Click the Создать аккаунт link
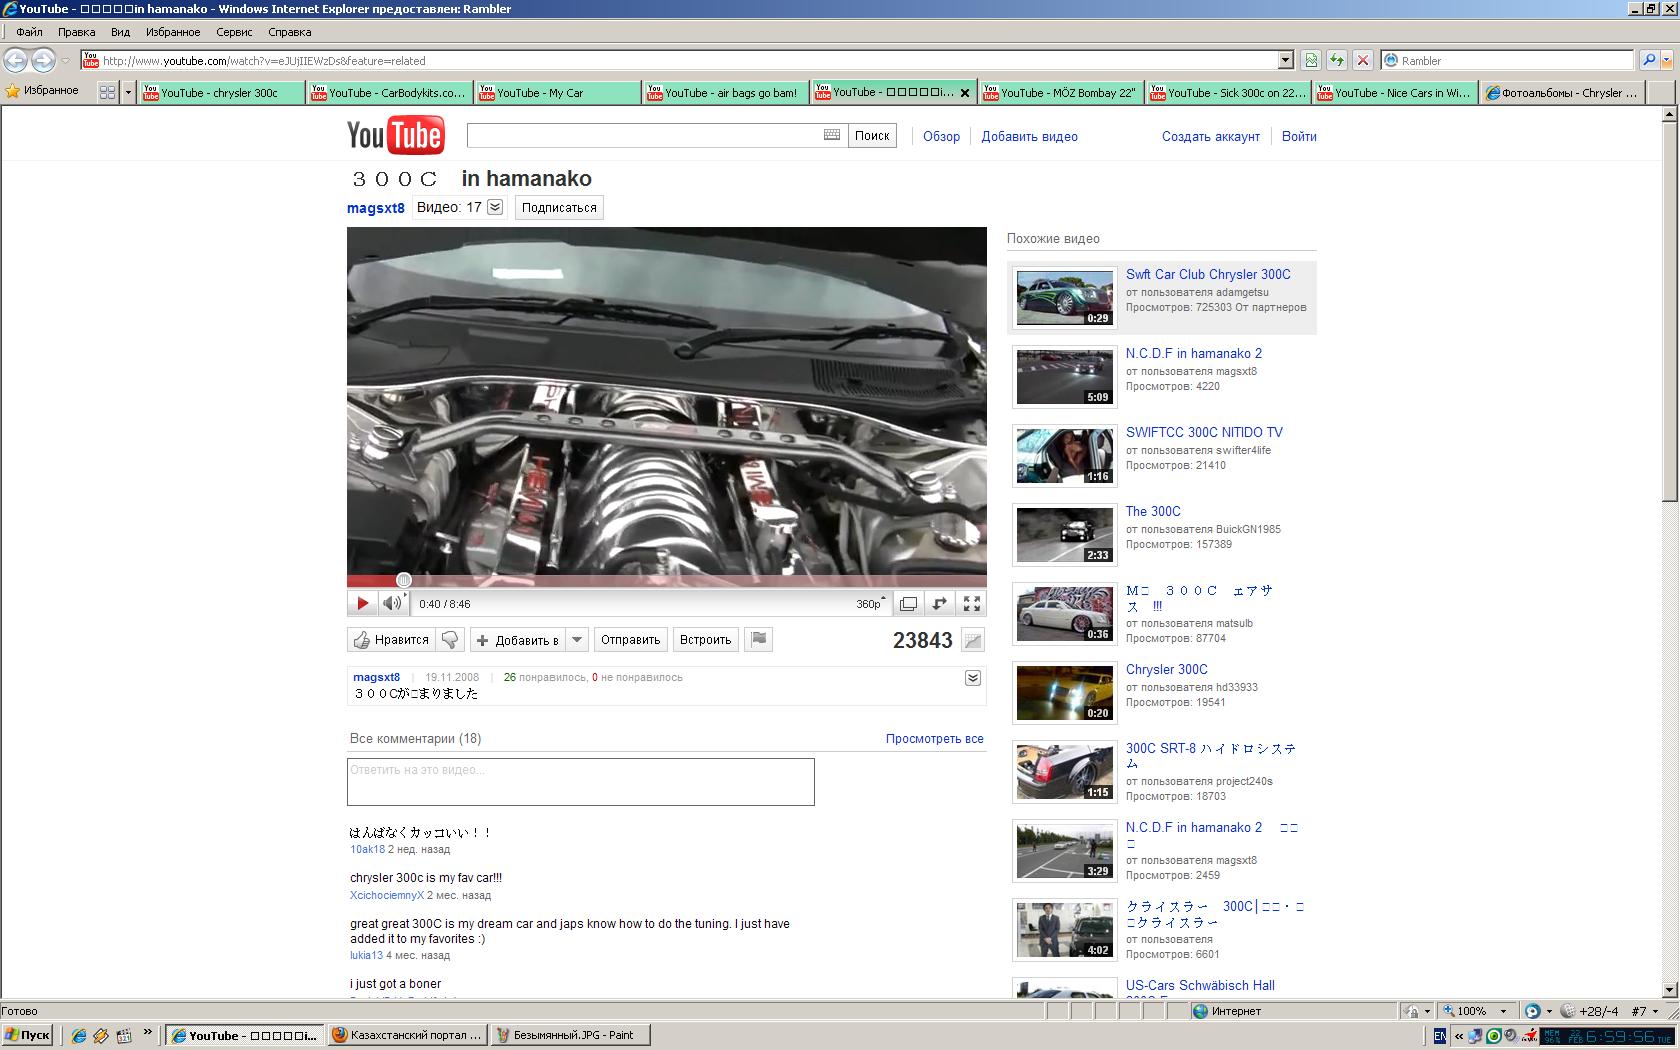1680x1050 pixels. coord(1211,137)
